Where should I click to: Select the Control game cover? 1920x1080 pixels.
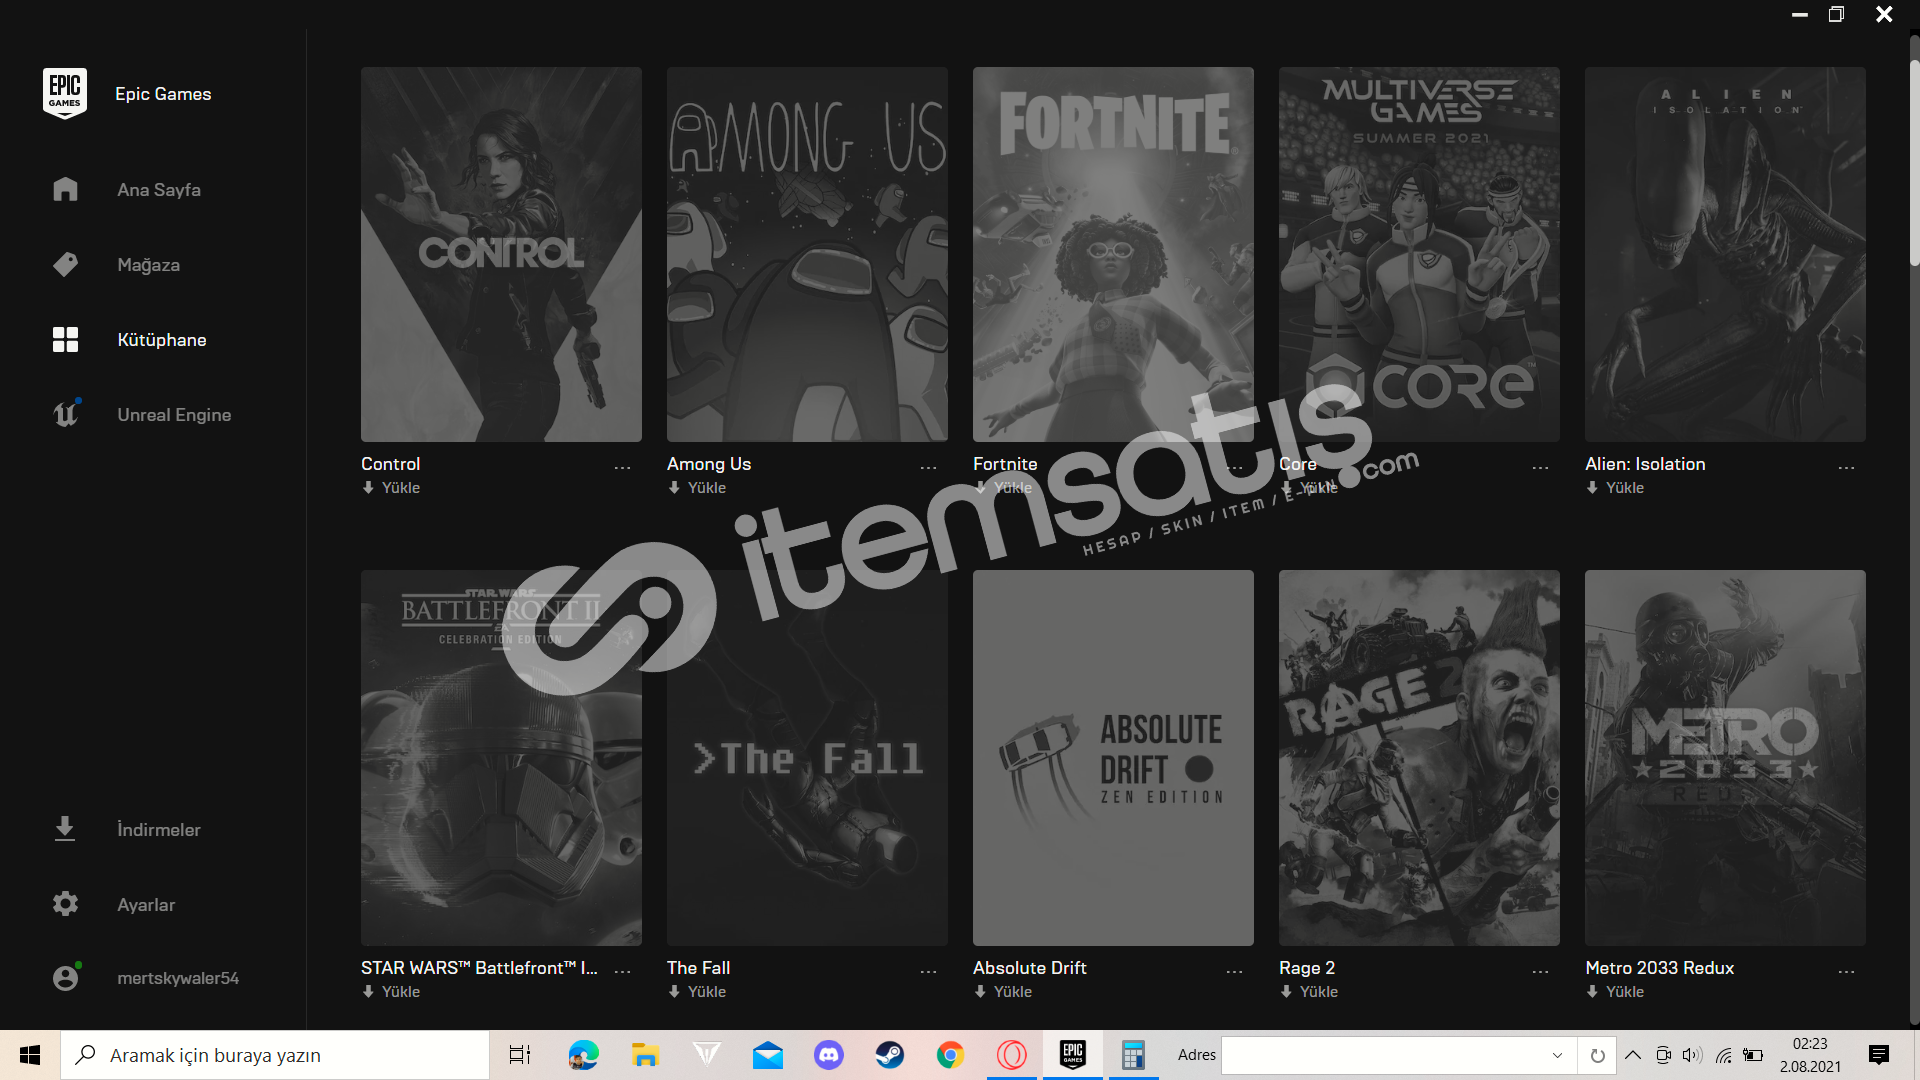point(501,254)
